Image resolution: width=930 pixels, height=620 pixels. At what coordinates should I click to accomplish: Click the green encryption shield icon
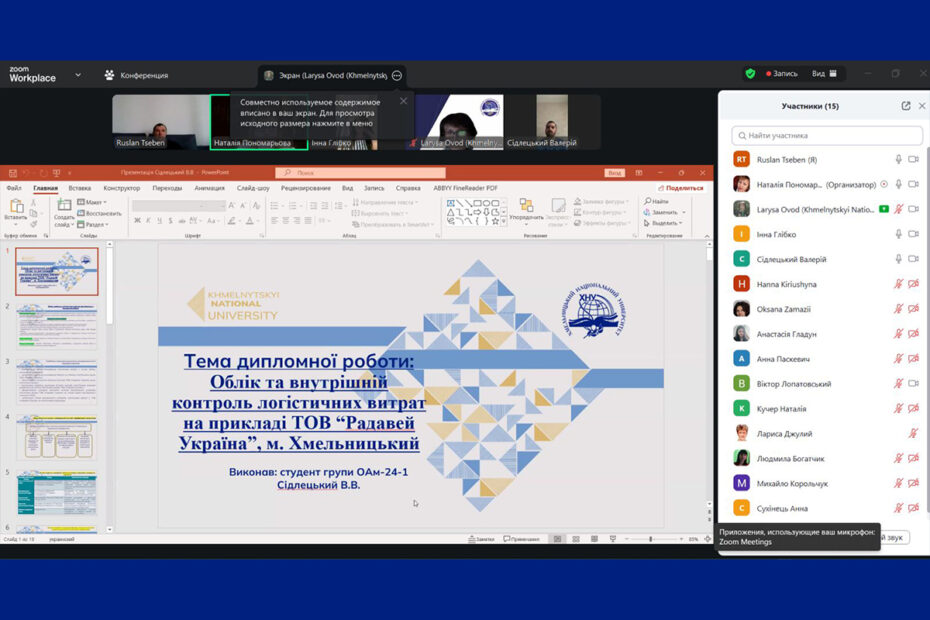[x=750, y=74]
